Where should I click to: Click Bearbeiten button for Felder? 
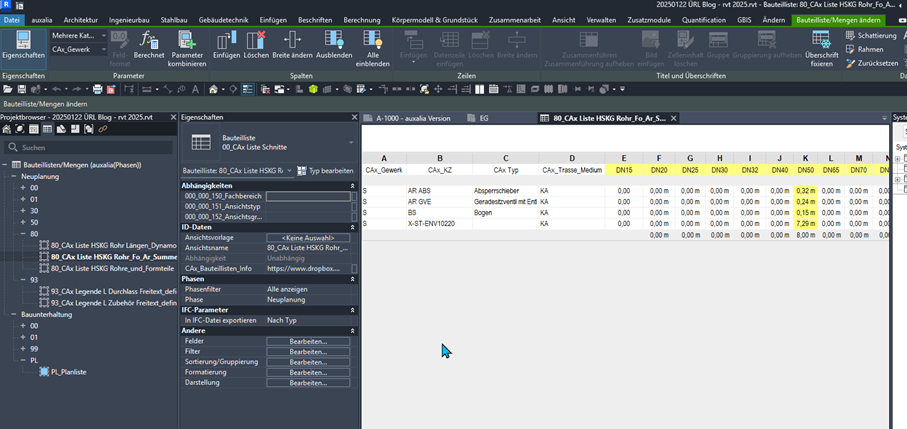click(x=308, y=342)
